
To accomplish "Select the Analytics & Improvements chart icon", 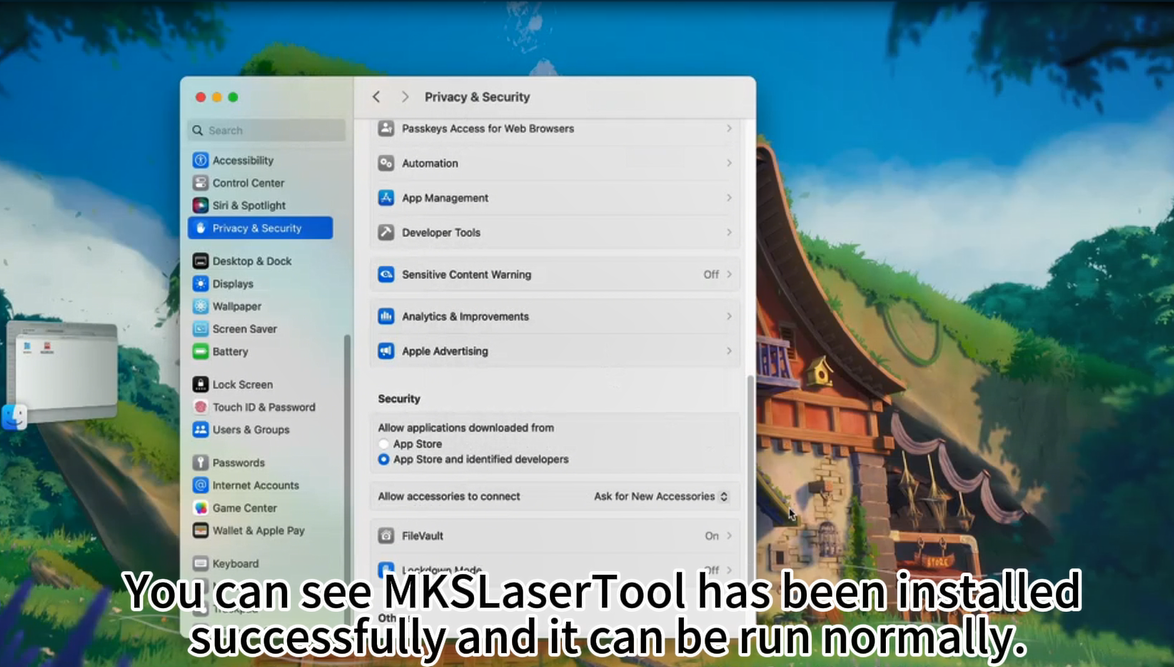I will click(x=386, y=317).
